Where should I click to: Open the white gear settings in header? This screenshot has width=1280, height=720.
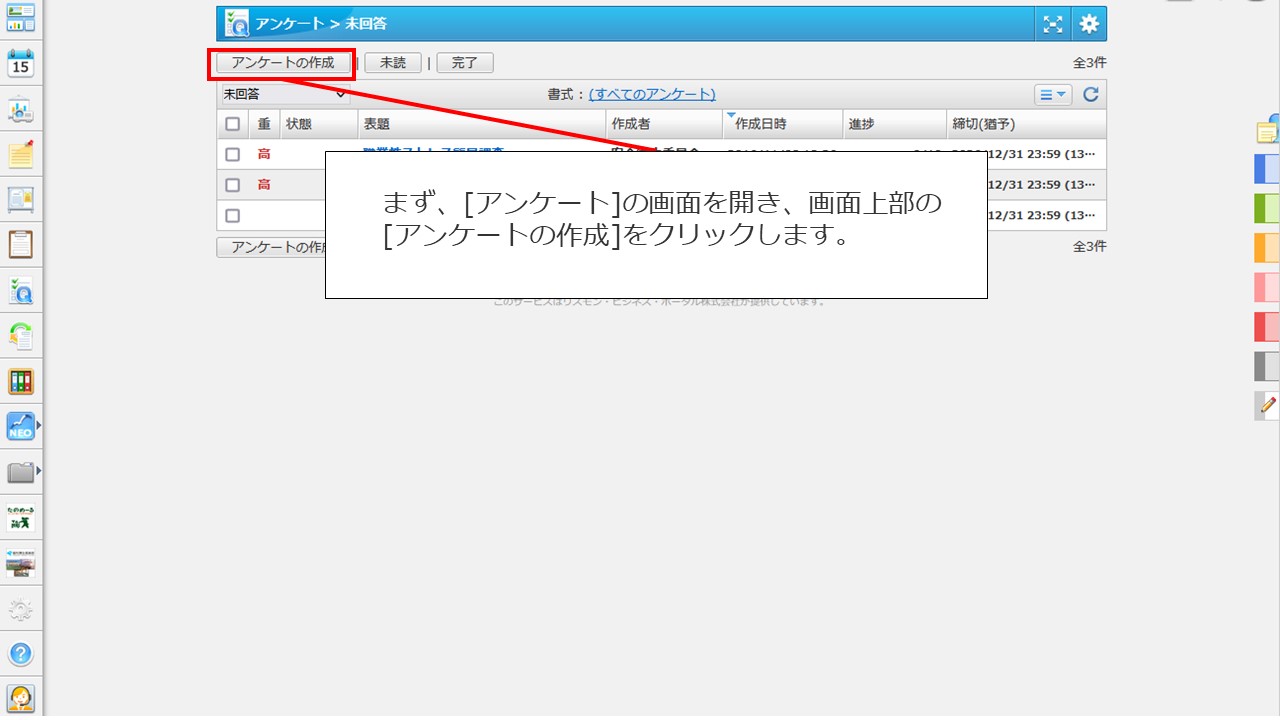click(1089, 24)
